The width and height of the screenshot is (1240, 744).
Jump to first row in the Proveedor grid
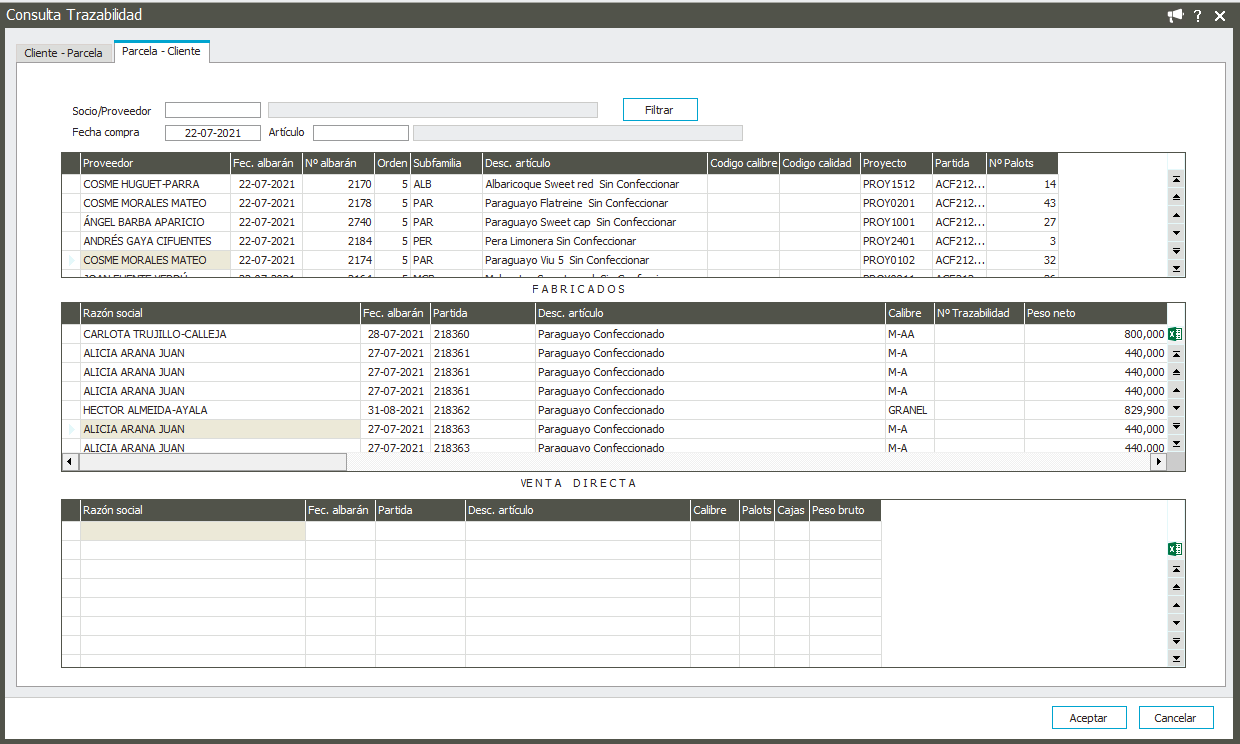coord(1176,178)
